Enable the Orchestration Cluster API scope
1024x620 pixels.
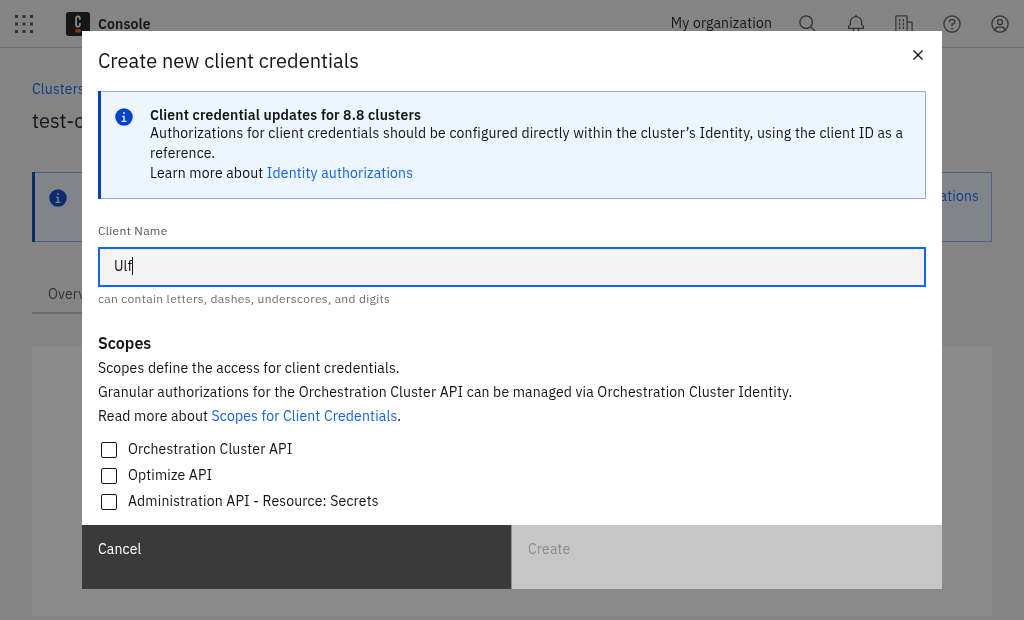tap(109, 450)
